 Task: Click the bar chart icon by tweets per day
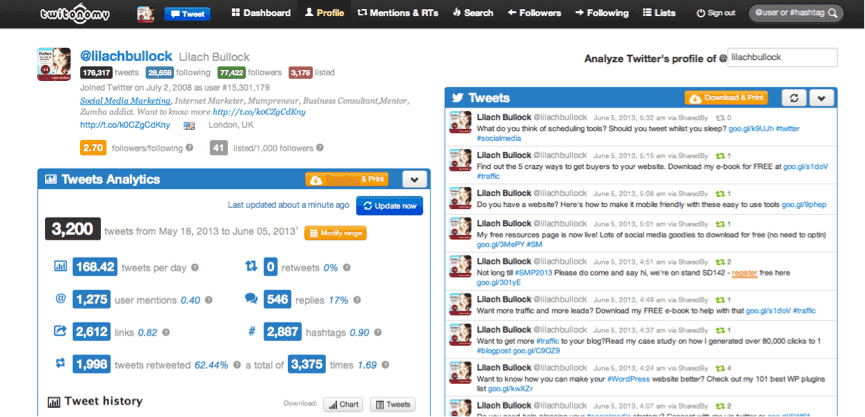pos(60,266)
